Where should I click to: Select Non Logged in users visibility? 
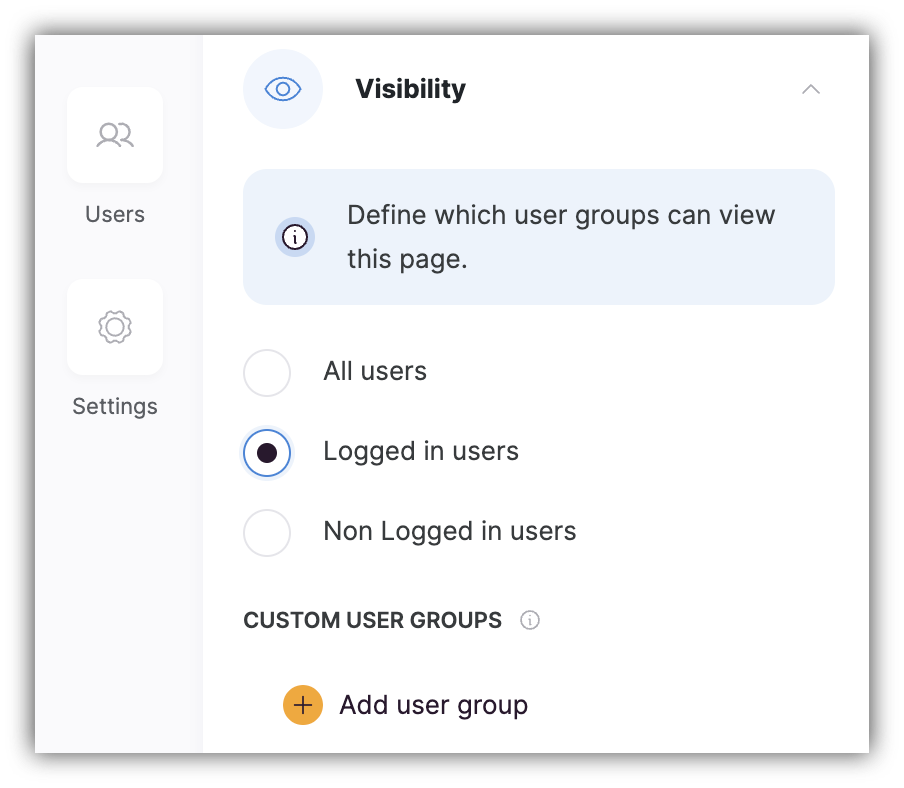pos(266,532)
